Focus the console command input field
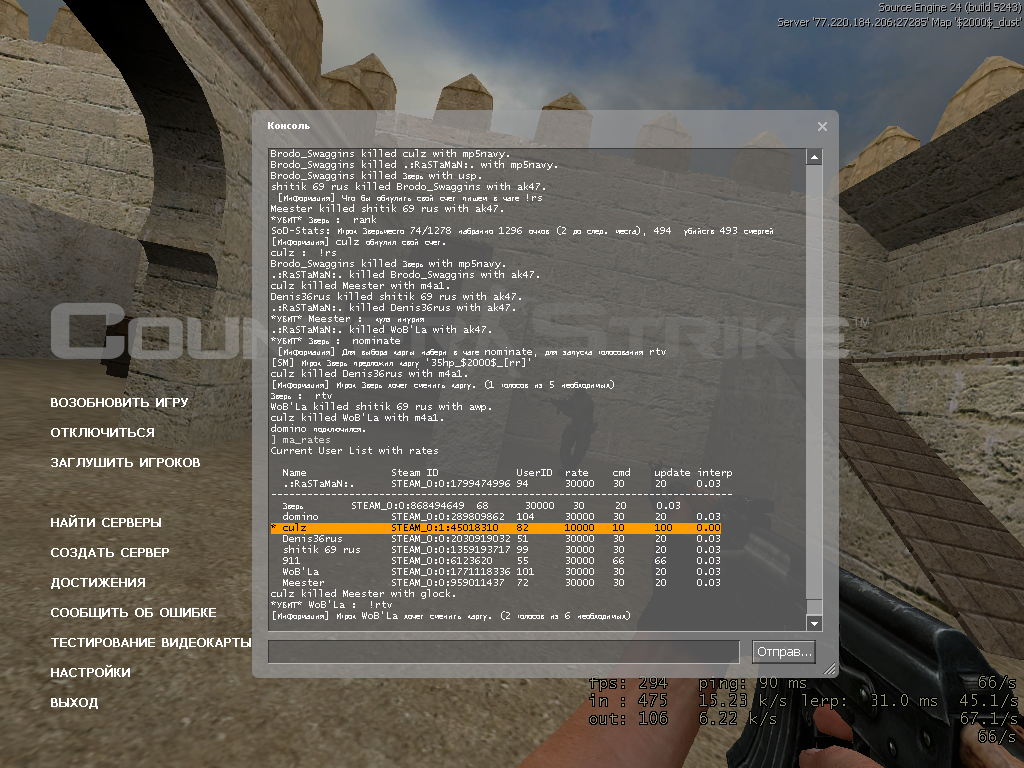Screen dimensions: 1024x768 pos(504,652)
